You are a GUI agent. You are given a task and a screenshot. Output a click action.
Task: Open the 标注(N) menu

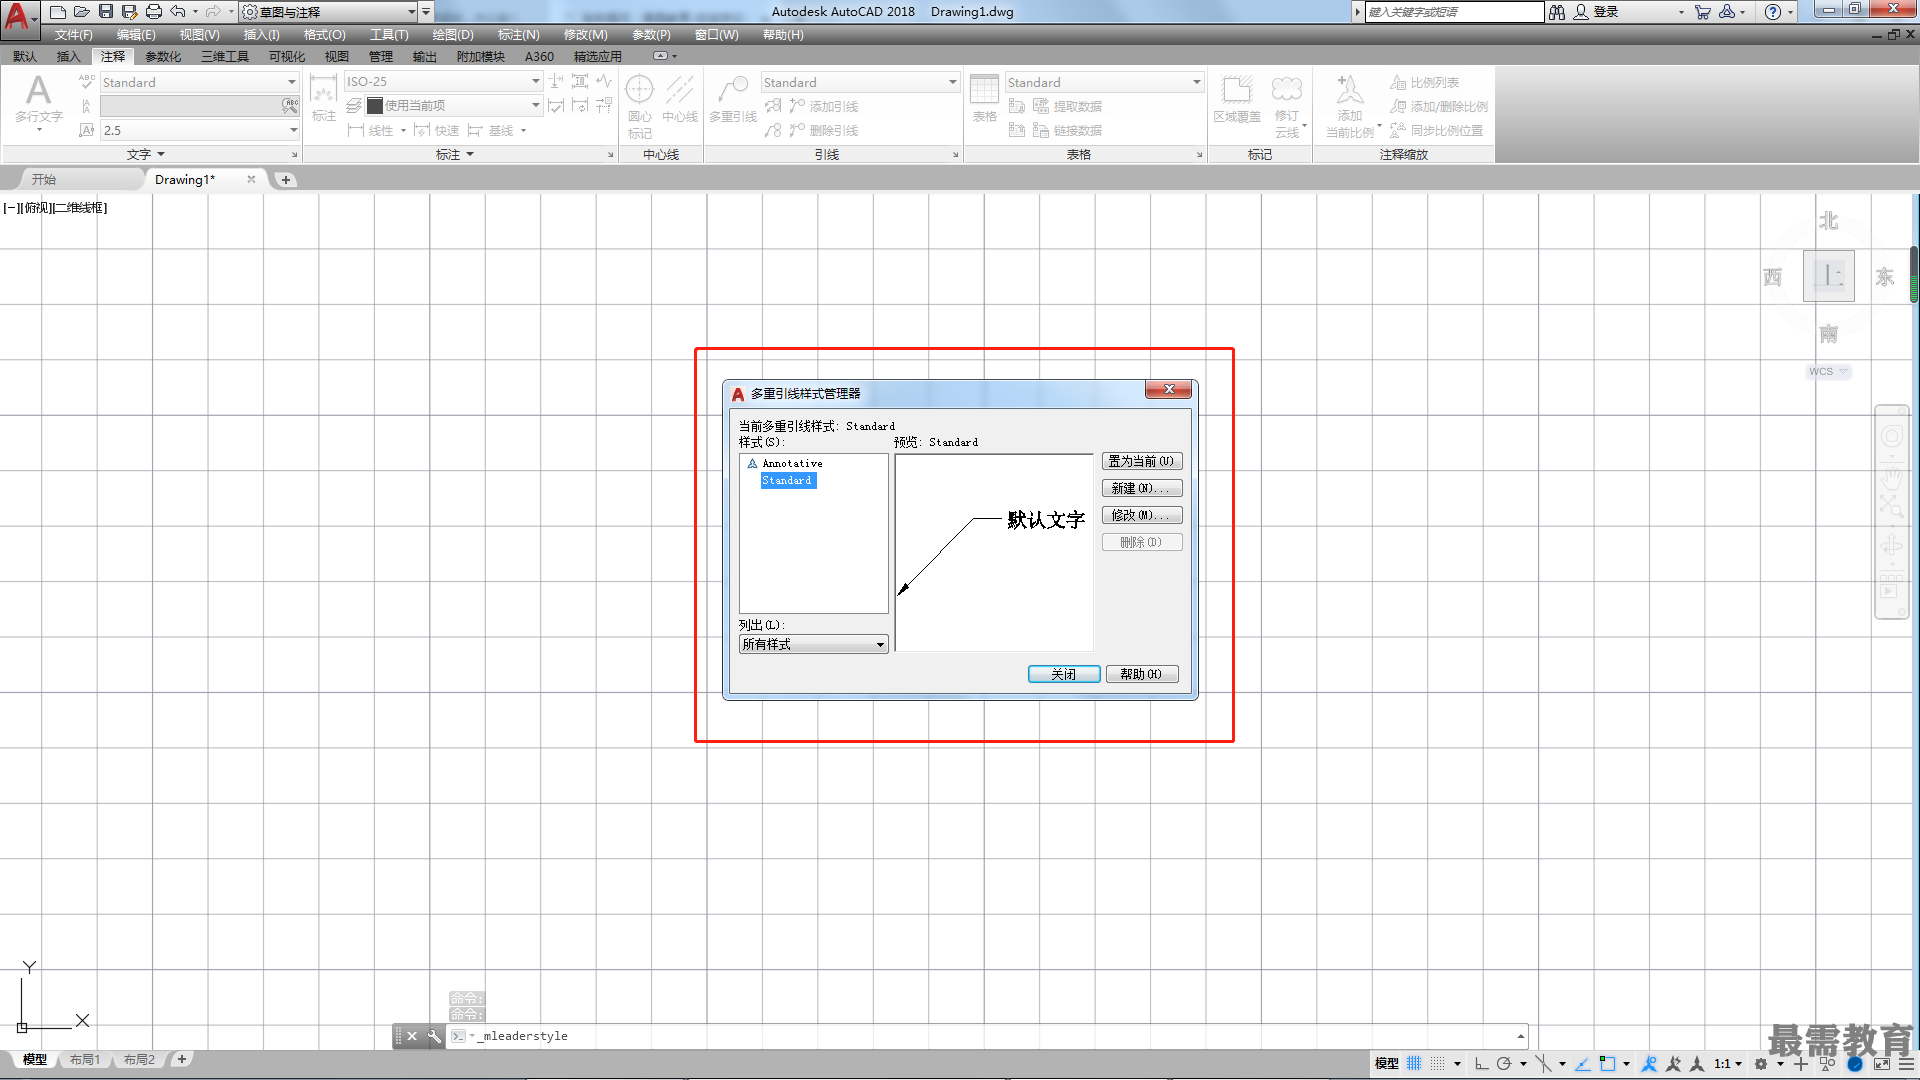pos(519,35)
